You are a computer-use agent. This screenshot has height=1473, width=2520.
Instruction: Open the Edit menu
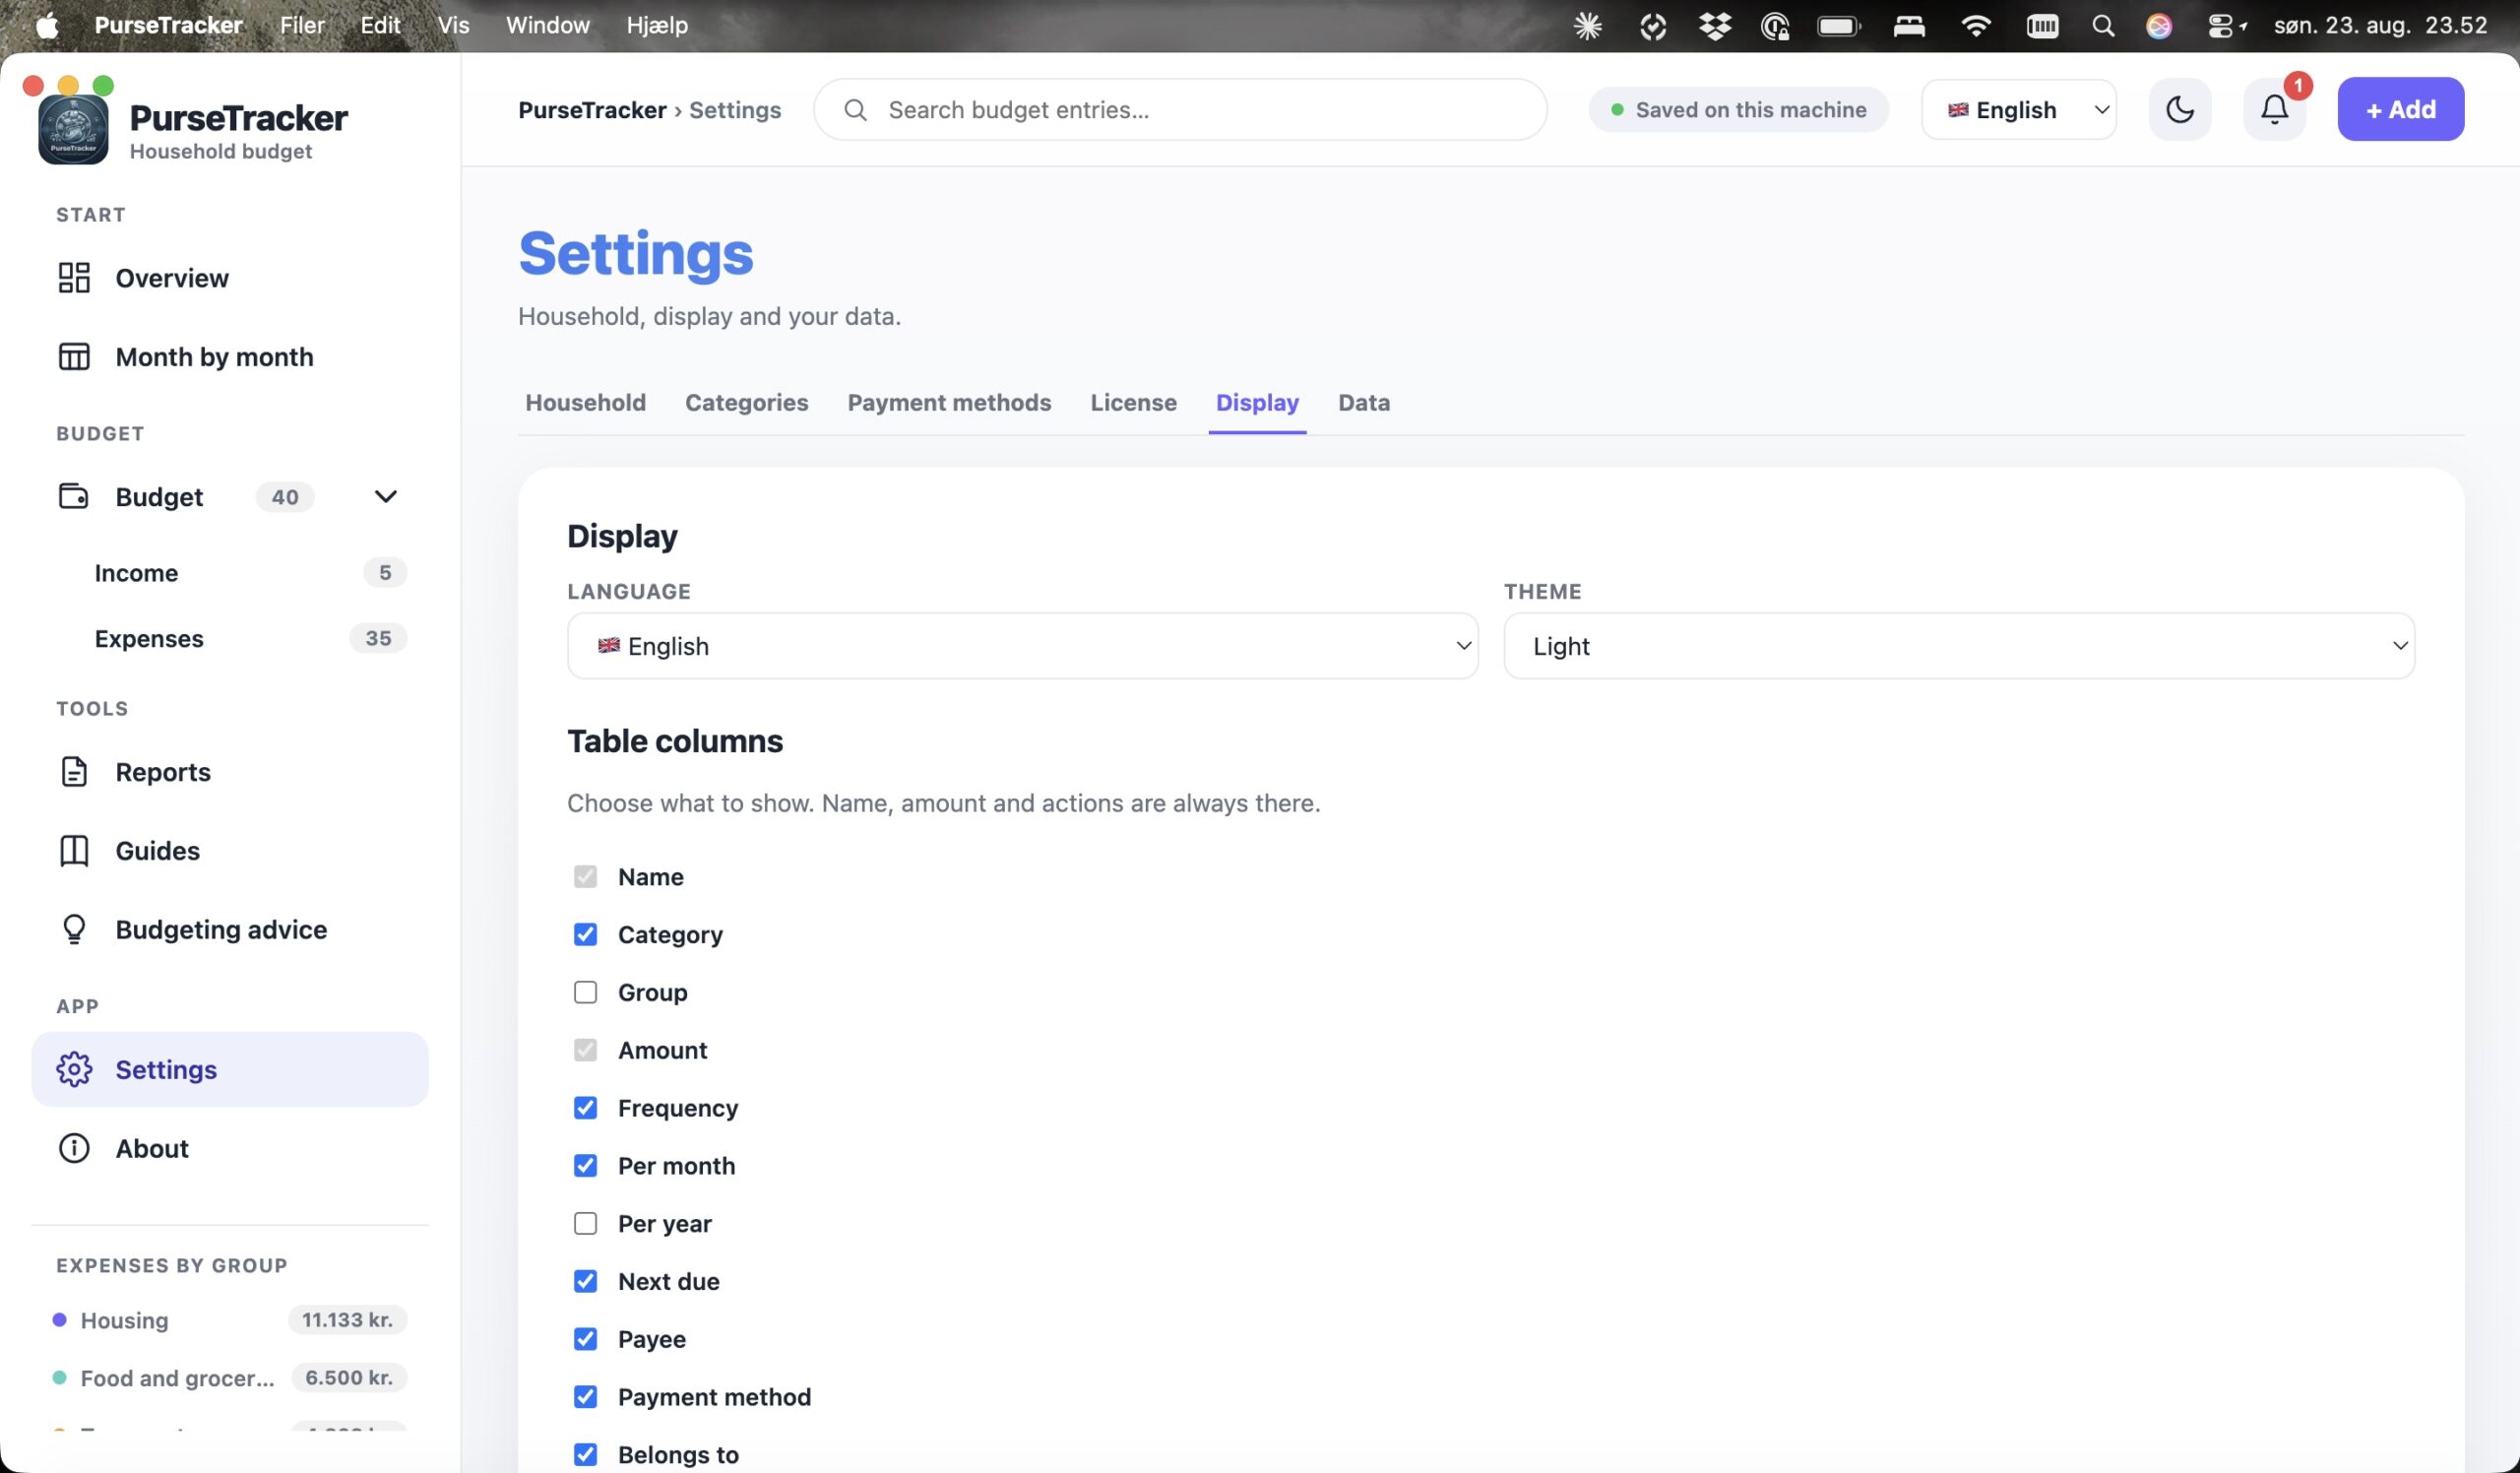380,25
